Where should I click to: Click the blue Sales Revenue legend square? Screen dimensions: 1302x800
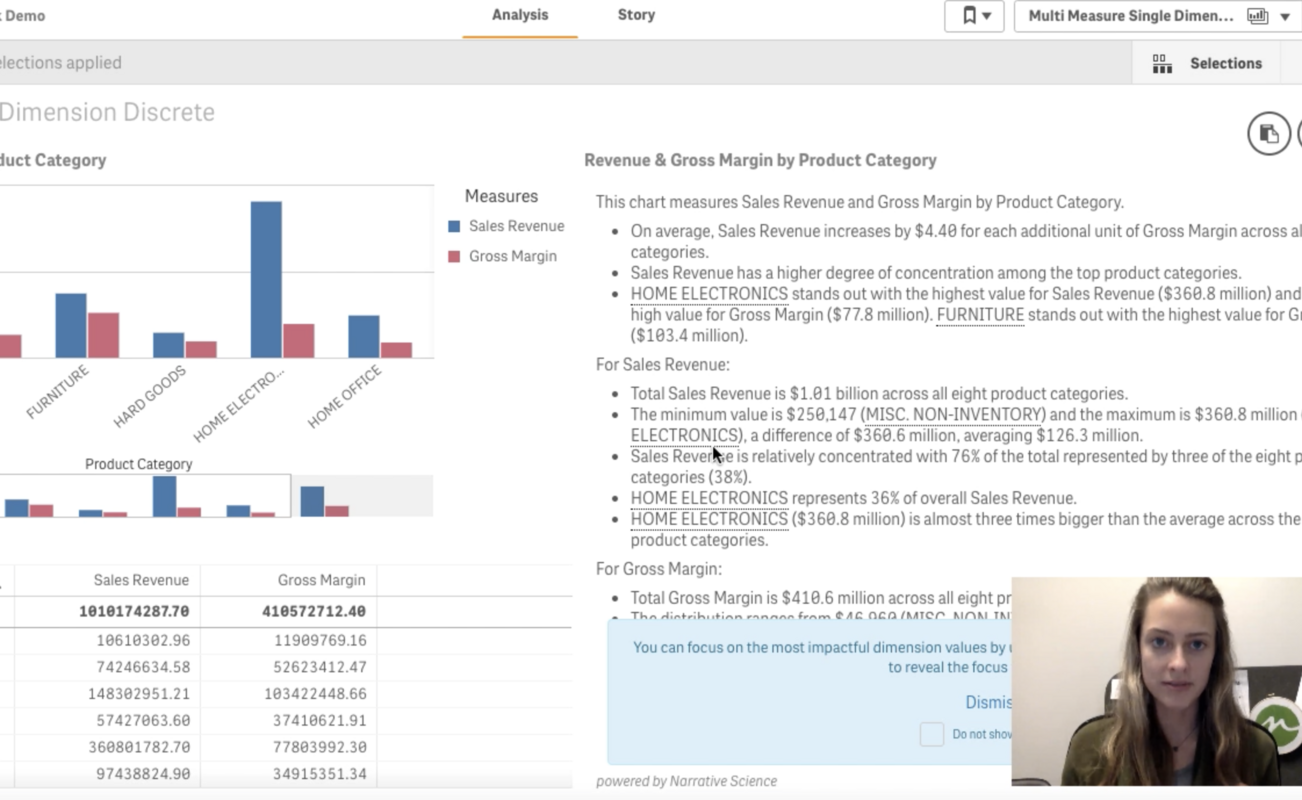pyautogui.click(x=454, y=227)
